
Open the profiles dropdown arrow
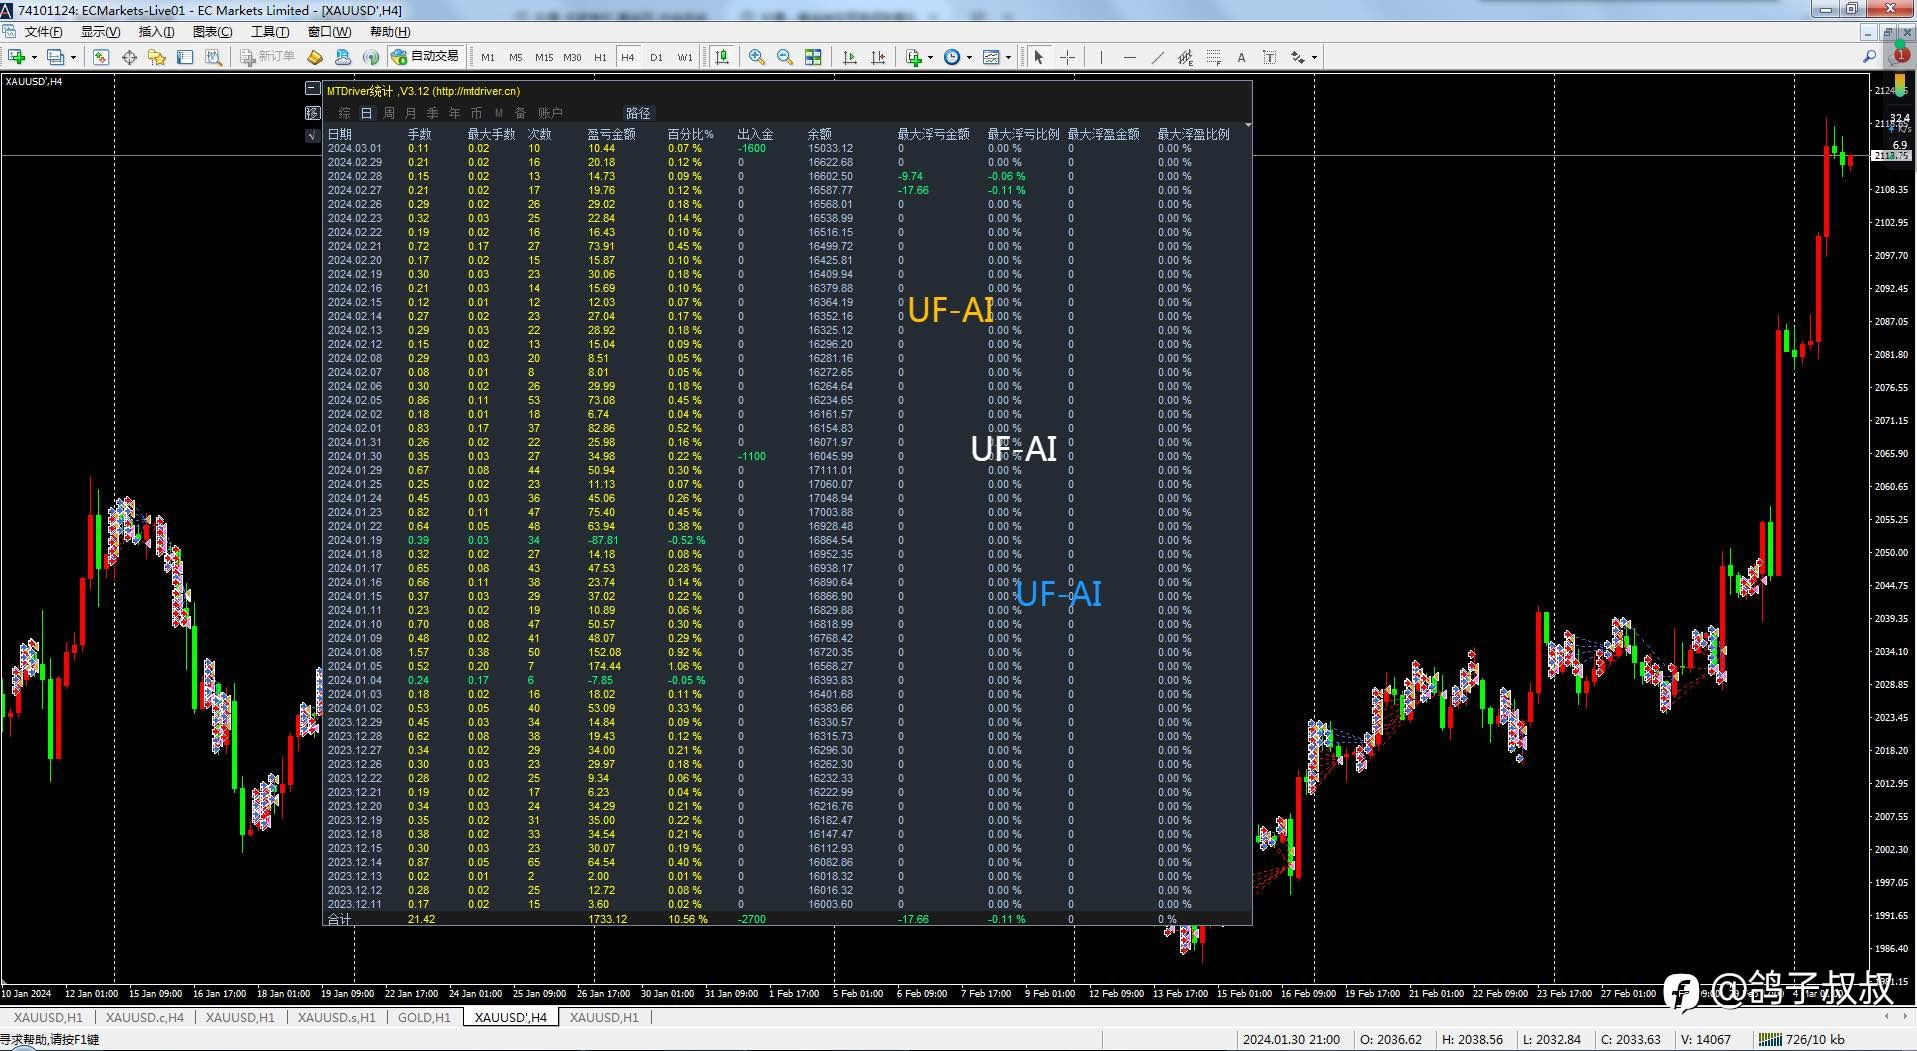pos(73,57)
